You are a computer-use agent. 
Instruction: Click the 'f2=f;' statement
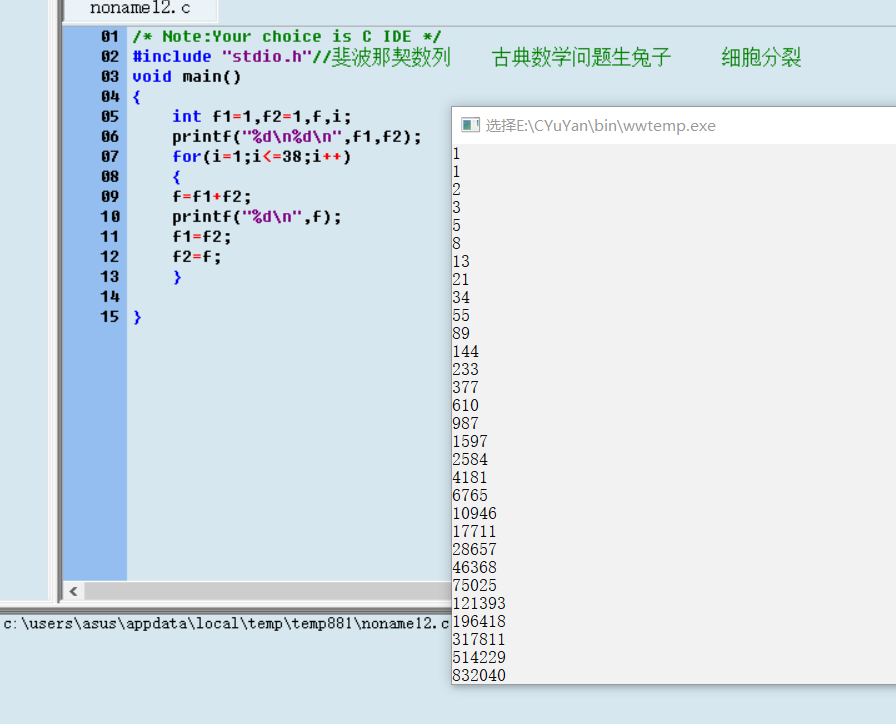pyautogui.click(x=197, y=257)
